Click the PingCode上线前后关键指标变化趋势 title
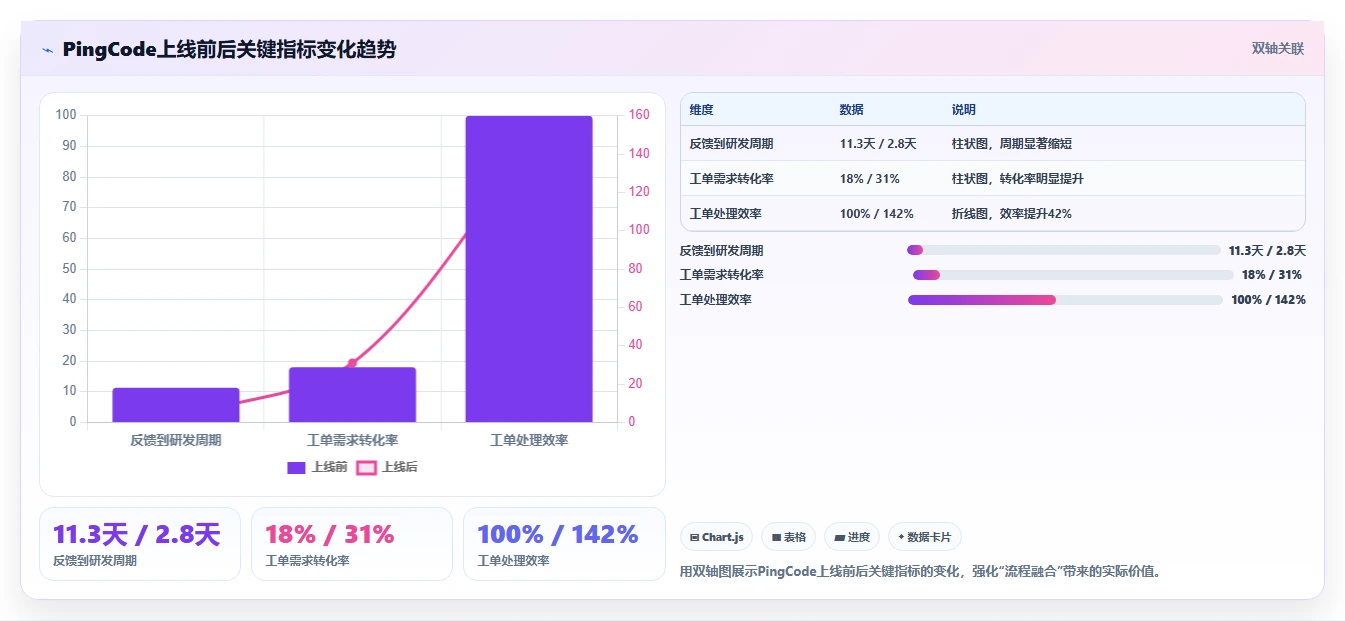 pos(229,49)
